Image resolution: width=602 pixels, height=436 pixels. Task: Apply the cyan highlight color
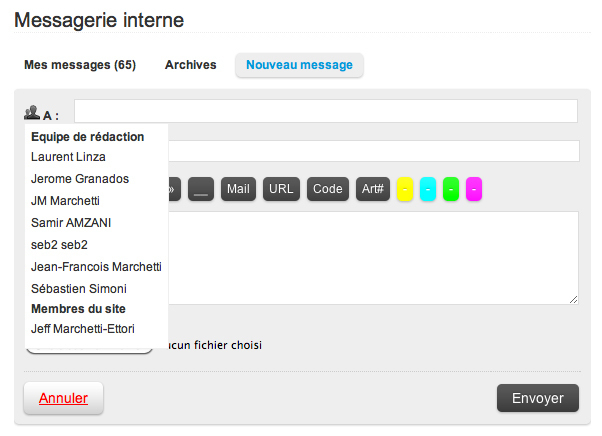[428, 189]
